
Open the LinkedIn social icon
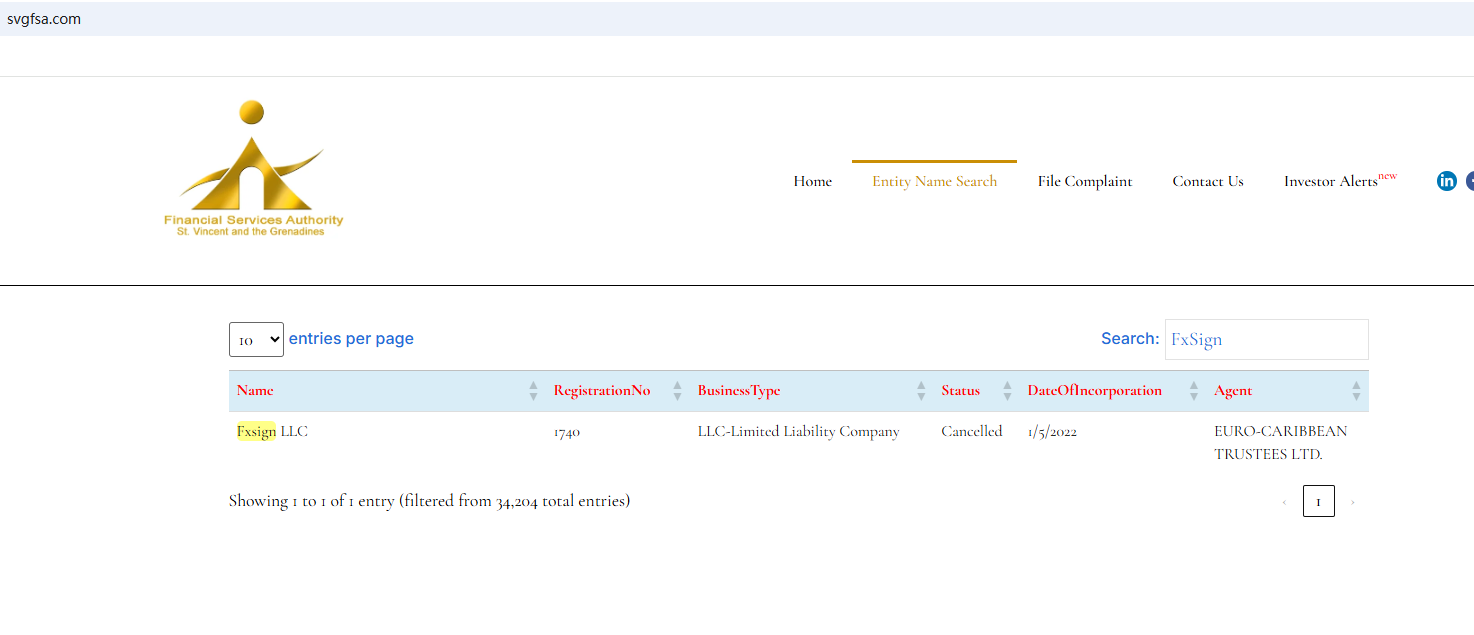click(1446, 181)
